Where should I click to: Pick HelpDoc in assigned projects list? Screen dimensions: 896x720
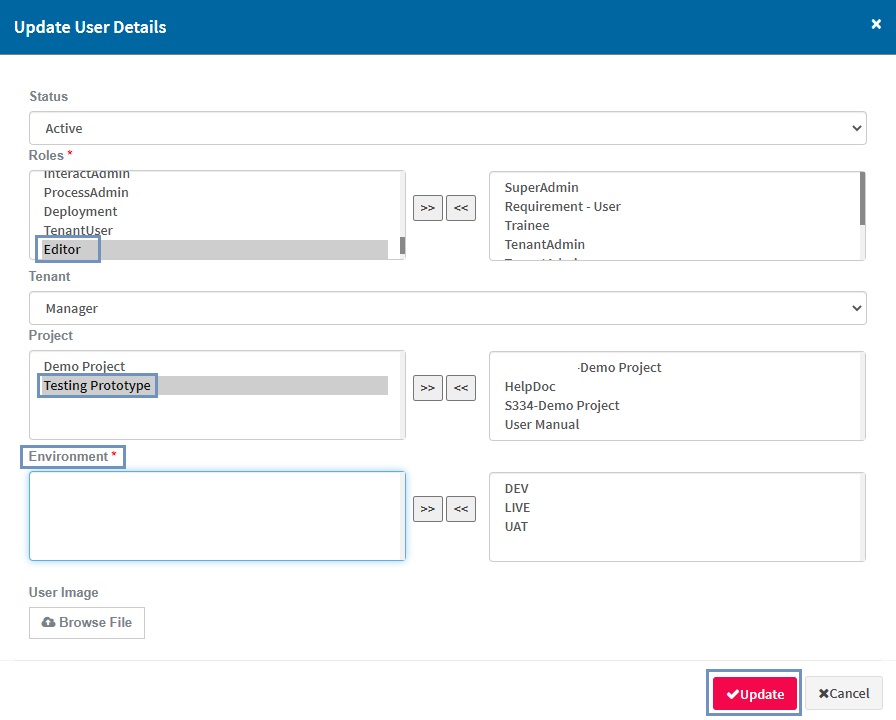click(529, 386)
